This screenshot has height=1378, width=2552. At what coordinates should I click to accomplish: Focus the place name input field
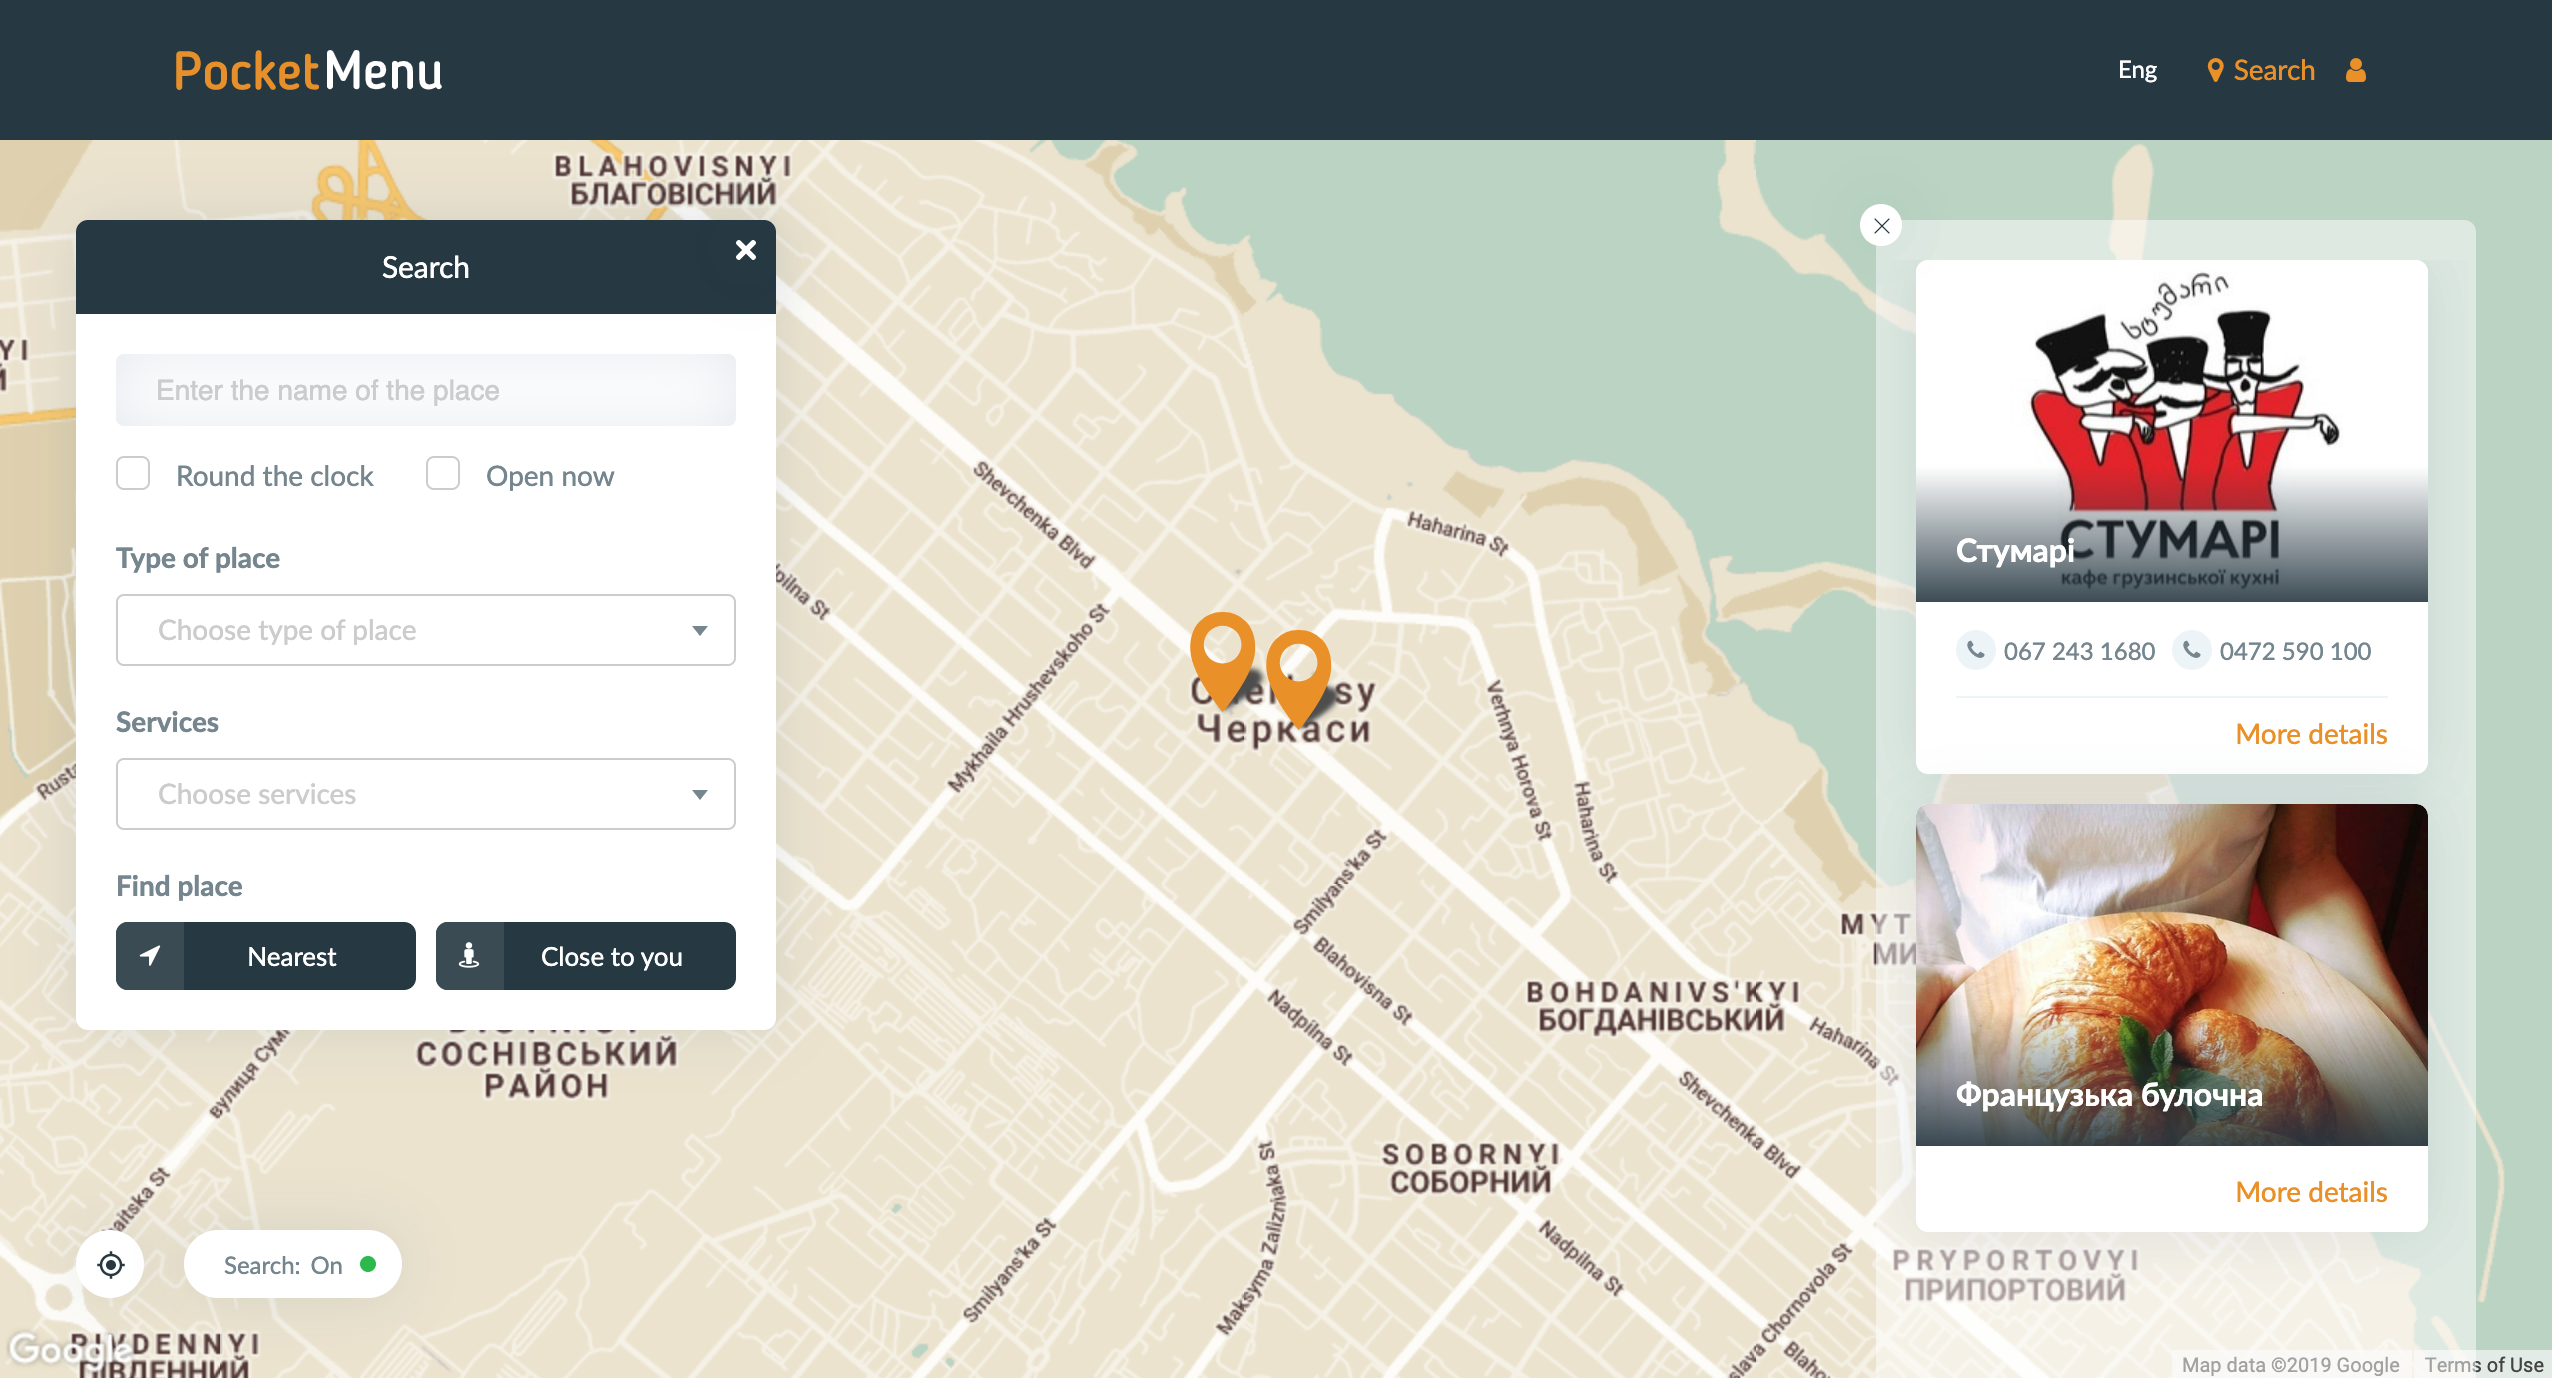coord(426,390)
